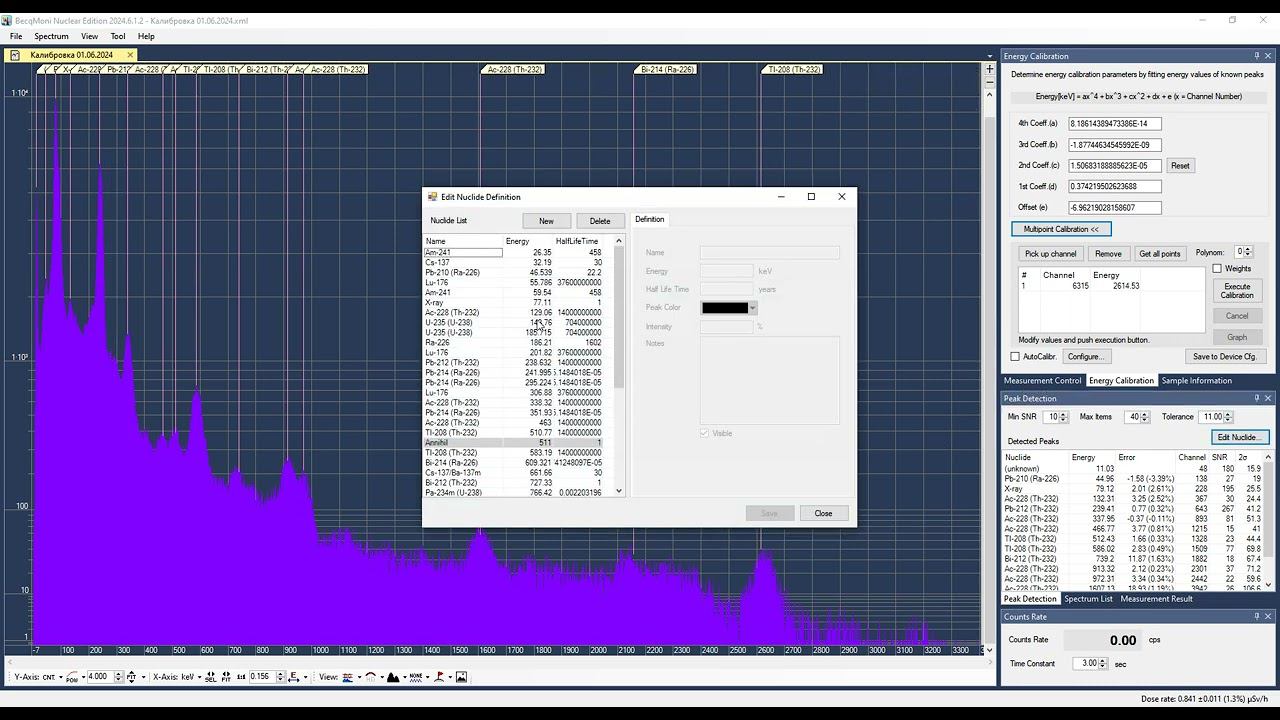Click the X-axis FIT icon
The width and height of the screenshot is (1280, 720).
(226, 677)
